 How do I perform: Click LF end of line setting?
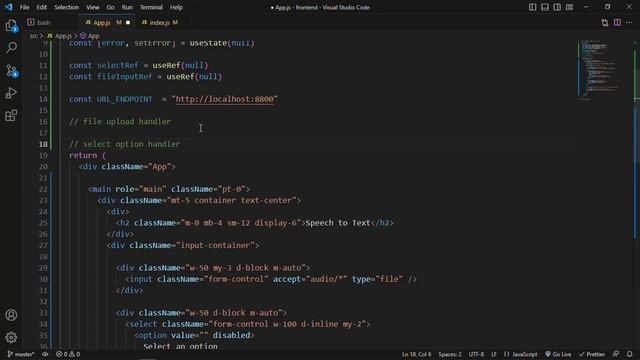point(494,354)
